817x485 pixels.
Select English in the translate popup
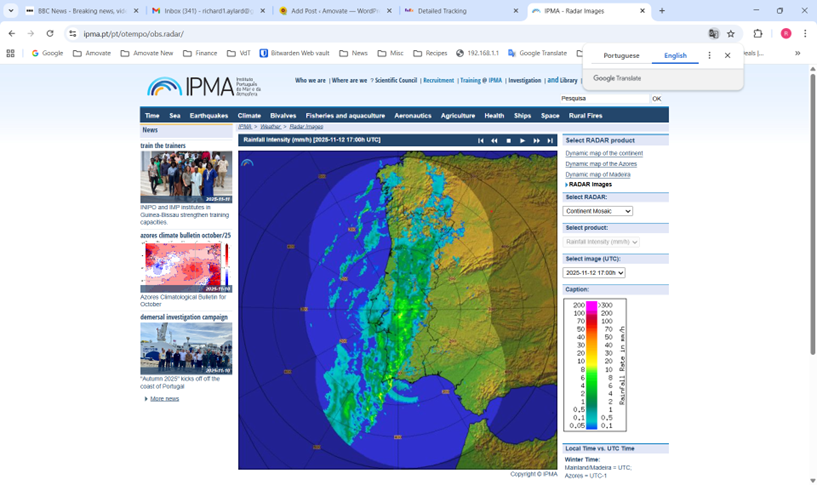[675, 56]
